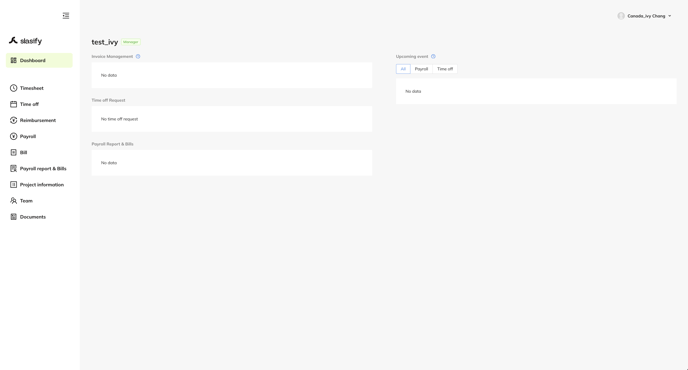Click the test_ivy heading
Viewport: 688px width, 370px height.
105,42
